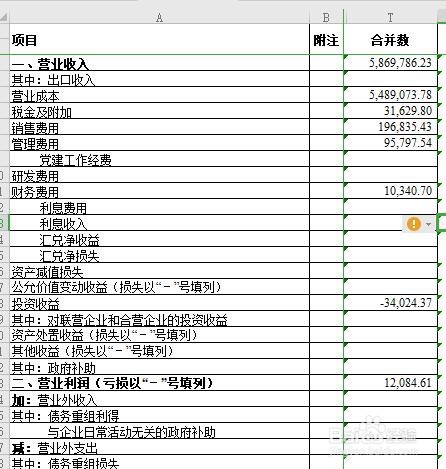This screenshot has height=469, width=446.
Task: Select the 其中：债务重组损失 cell
Action: pyautogui.click(x=160, y=462)
